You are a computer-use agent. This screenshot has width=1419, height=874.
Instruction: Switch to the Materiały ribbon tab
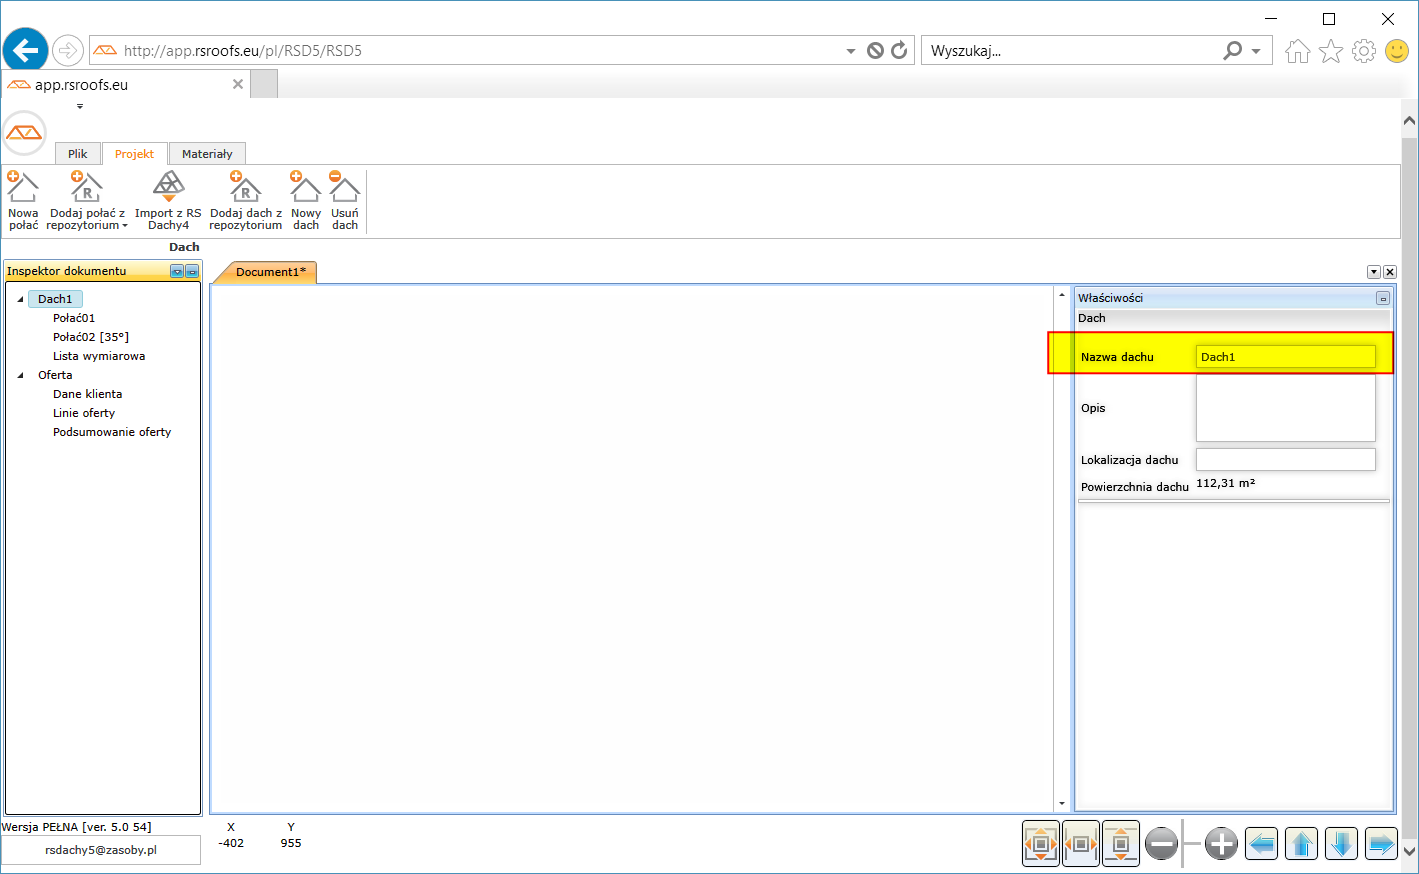207,154
